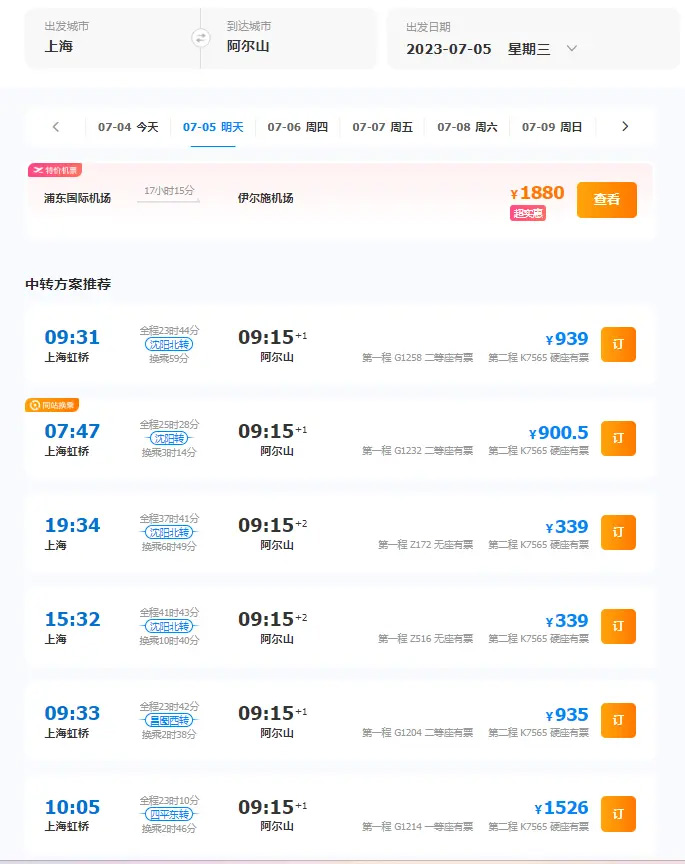
Task: Swap departure and arrival cities
Action: click(200, 38)
